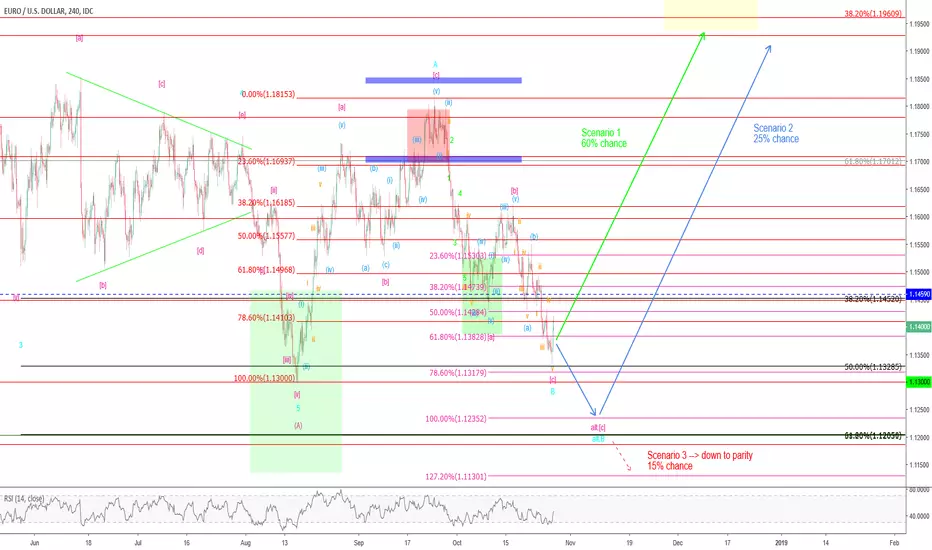Select the 50.00%(1.13285) level label
The width and height of the screenshot is (932, 550).
click(x=873, y=367)
